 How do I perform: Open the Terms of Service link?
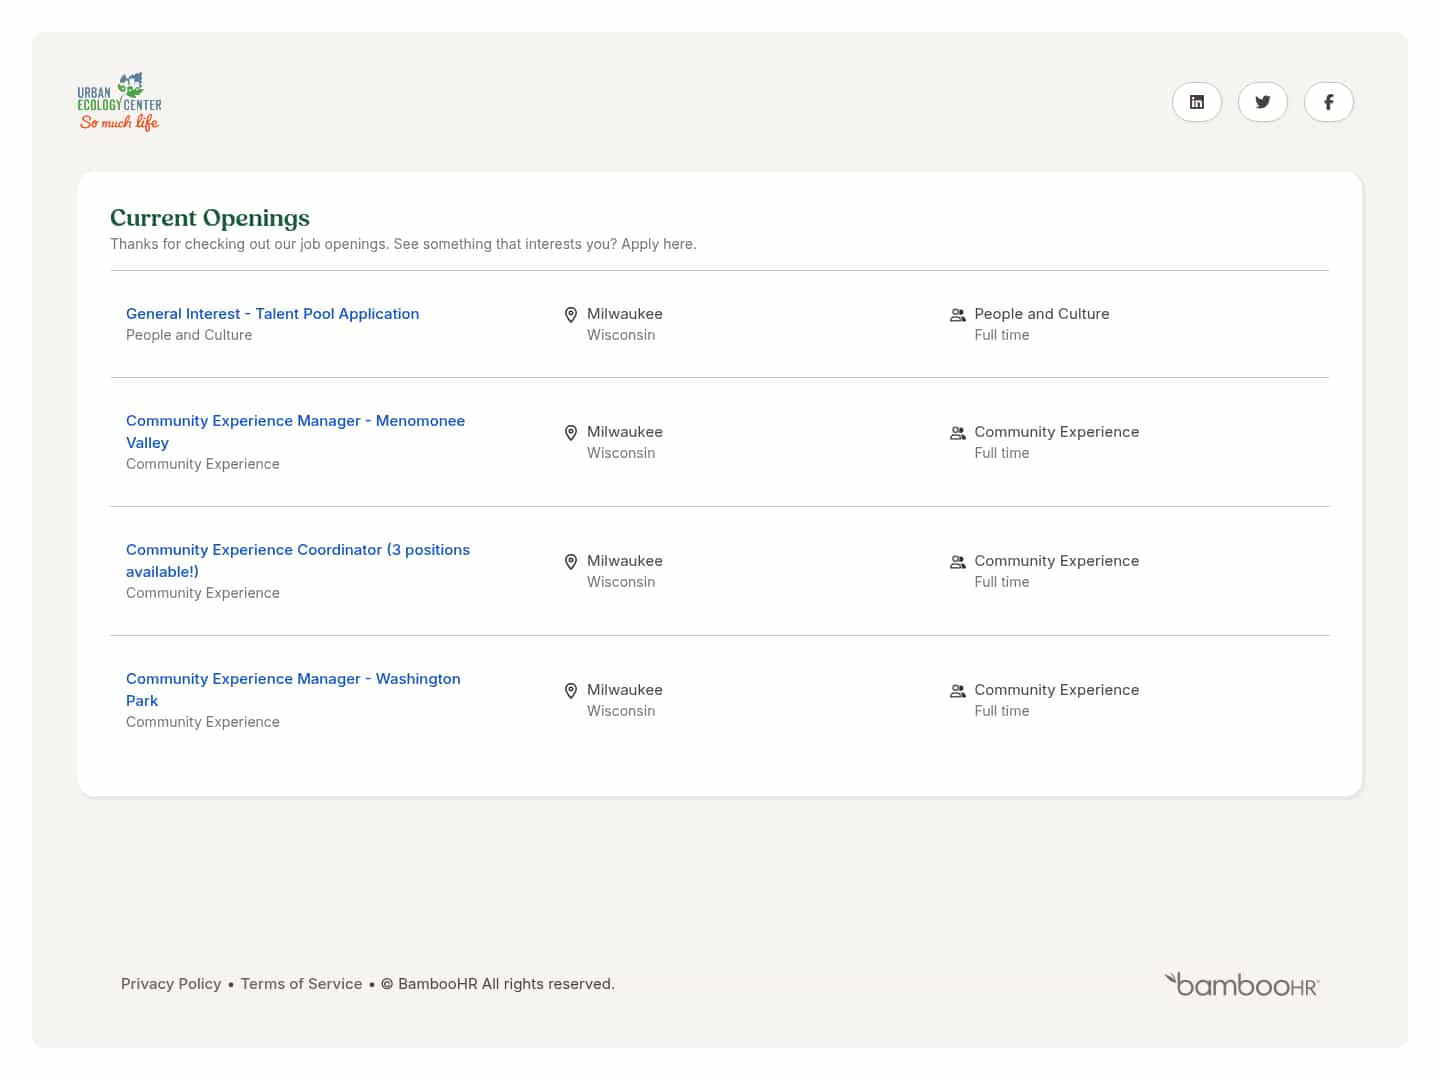tap(301, 984)
